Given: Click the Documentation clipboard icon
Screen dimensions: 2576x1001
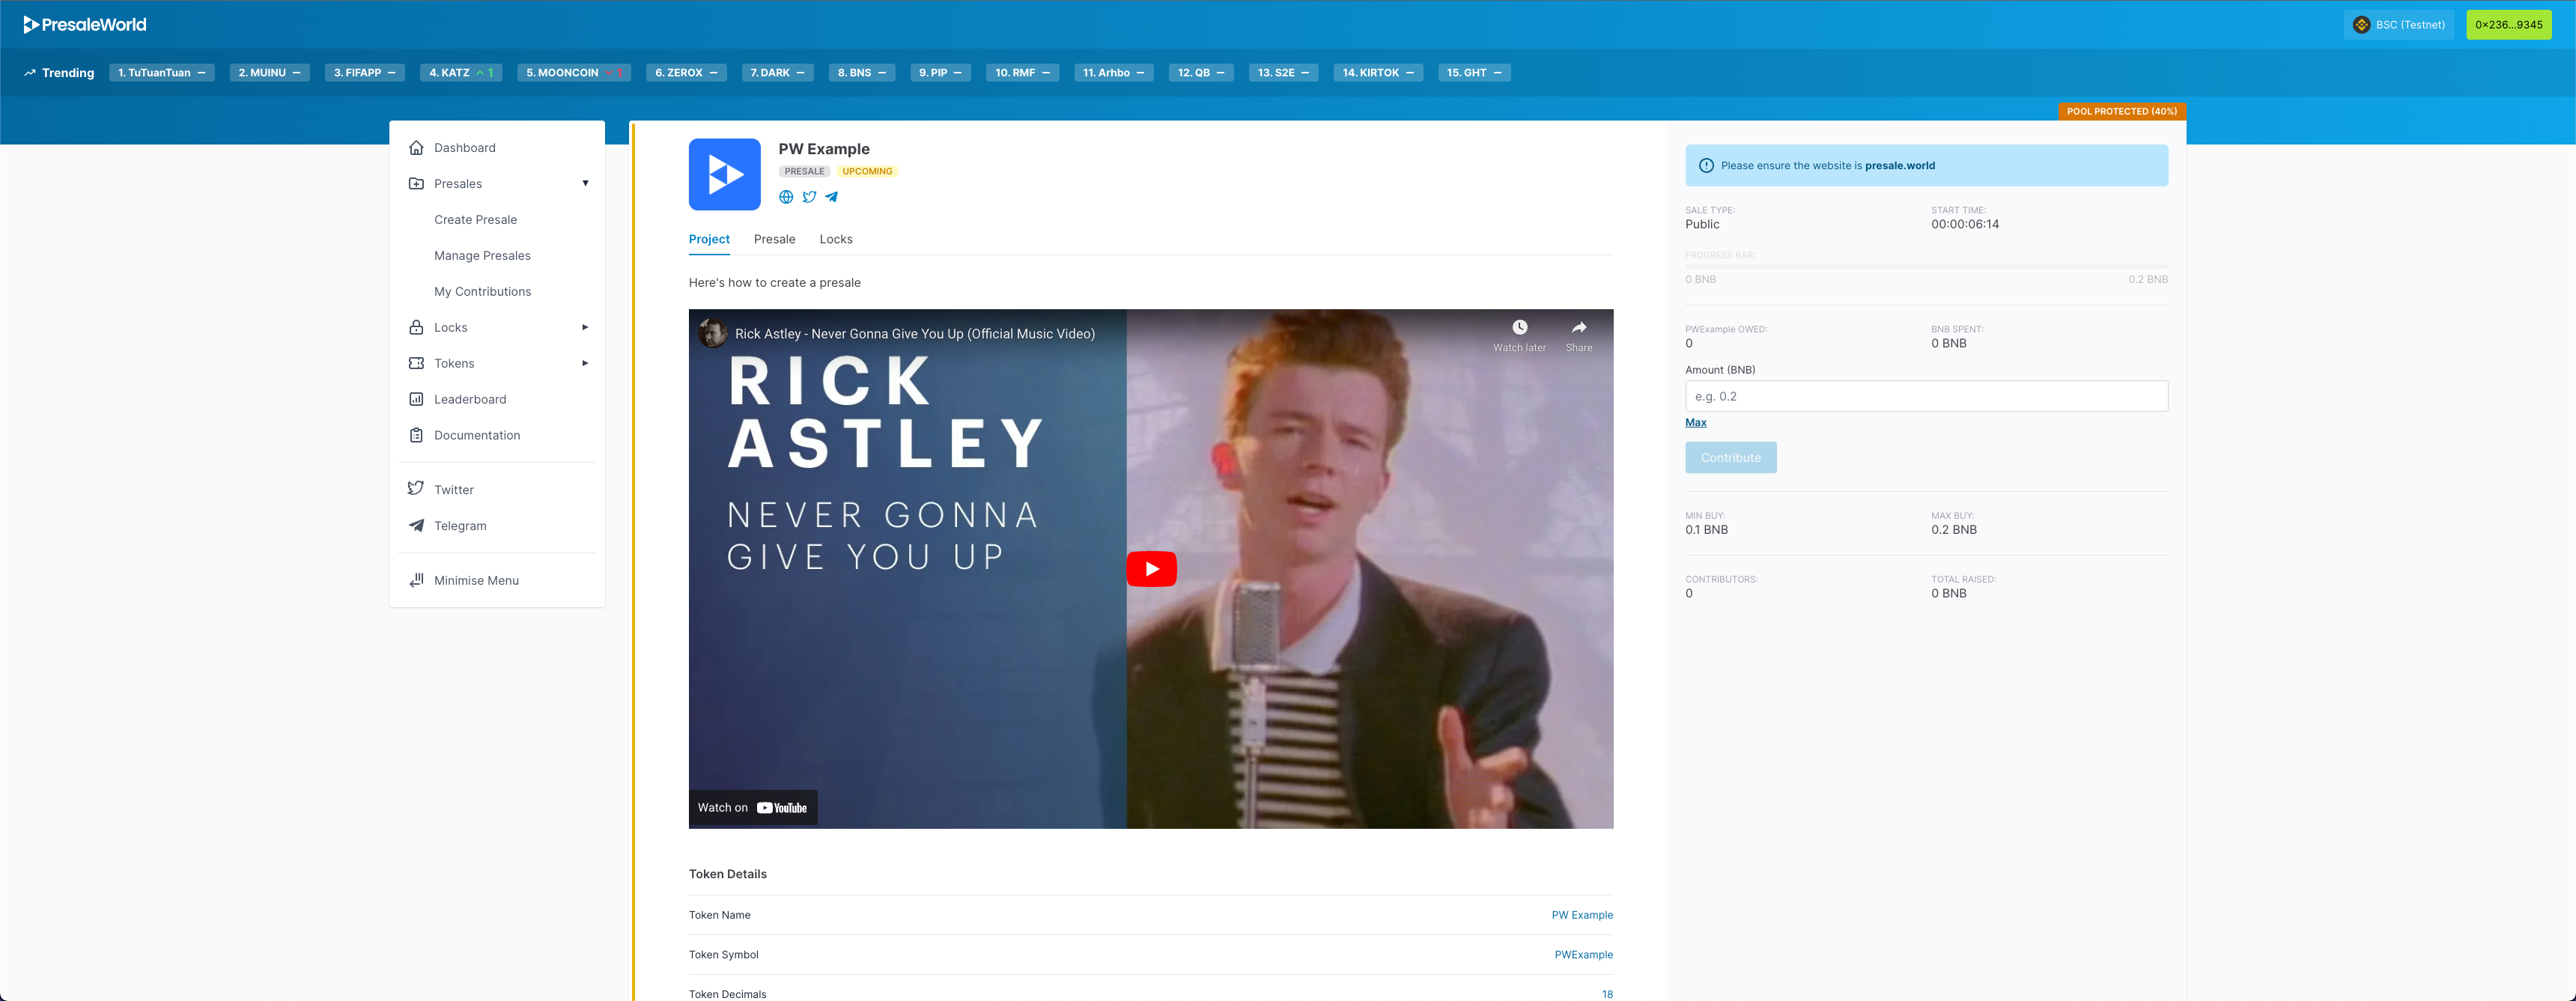Looking at the screenshot, I should pos(416,435).
